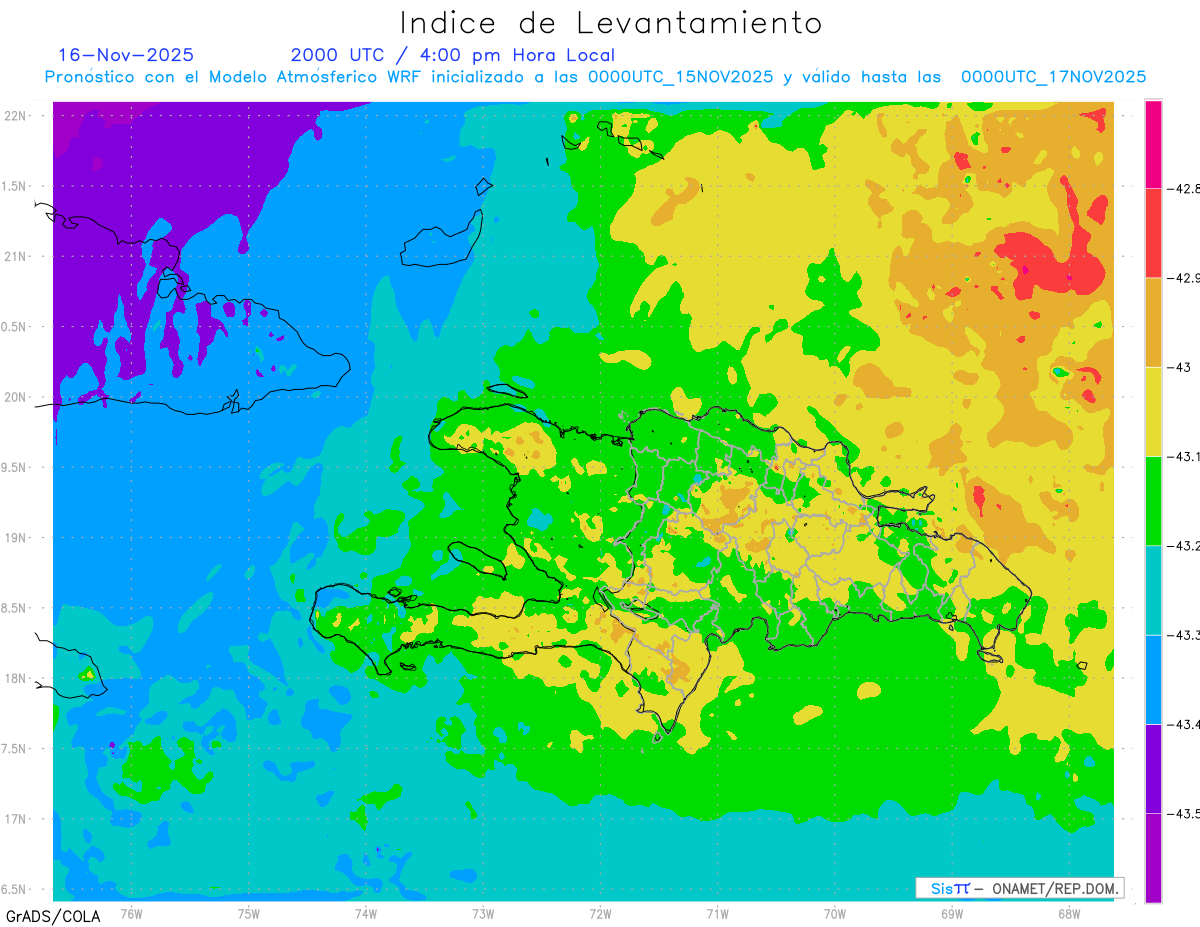Image resolution: width=1200 pixels, height=927 pixels.
Task: Pick the orange legend swatch between -42.9 and -43
Action: 1153,322
